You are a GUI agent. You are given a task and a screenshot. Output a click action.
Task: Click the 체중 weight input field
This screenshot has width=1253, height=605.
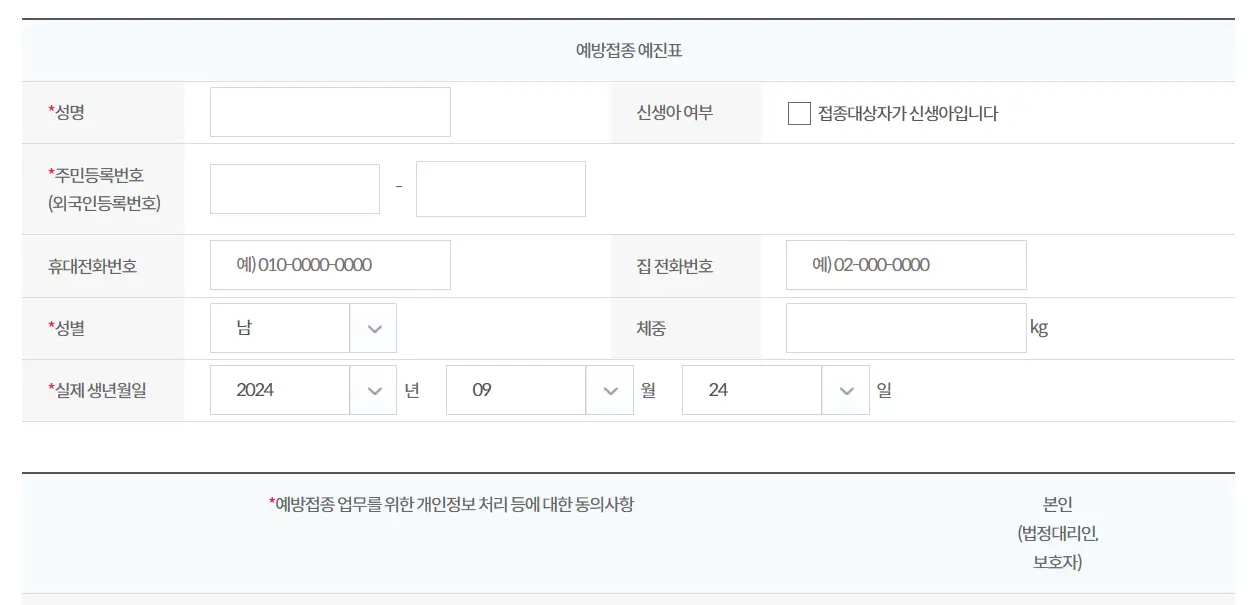906,328
